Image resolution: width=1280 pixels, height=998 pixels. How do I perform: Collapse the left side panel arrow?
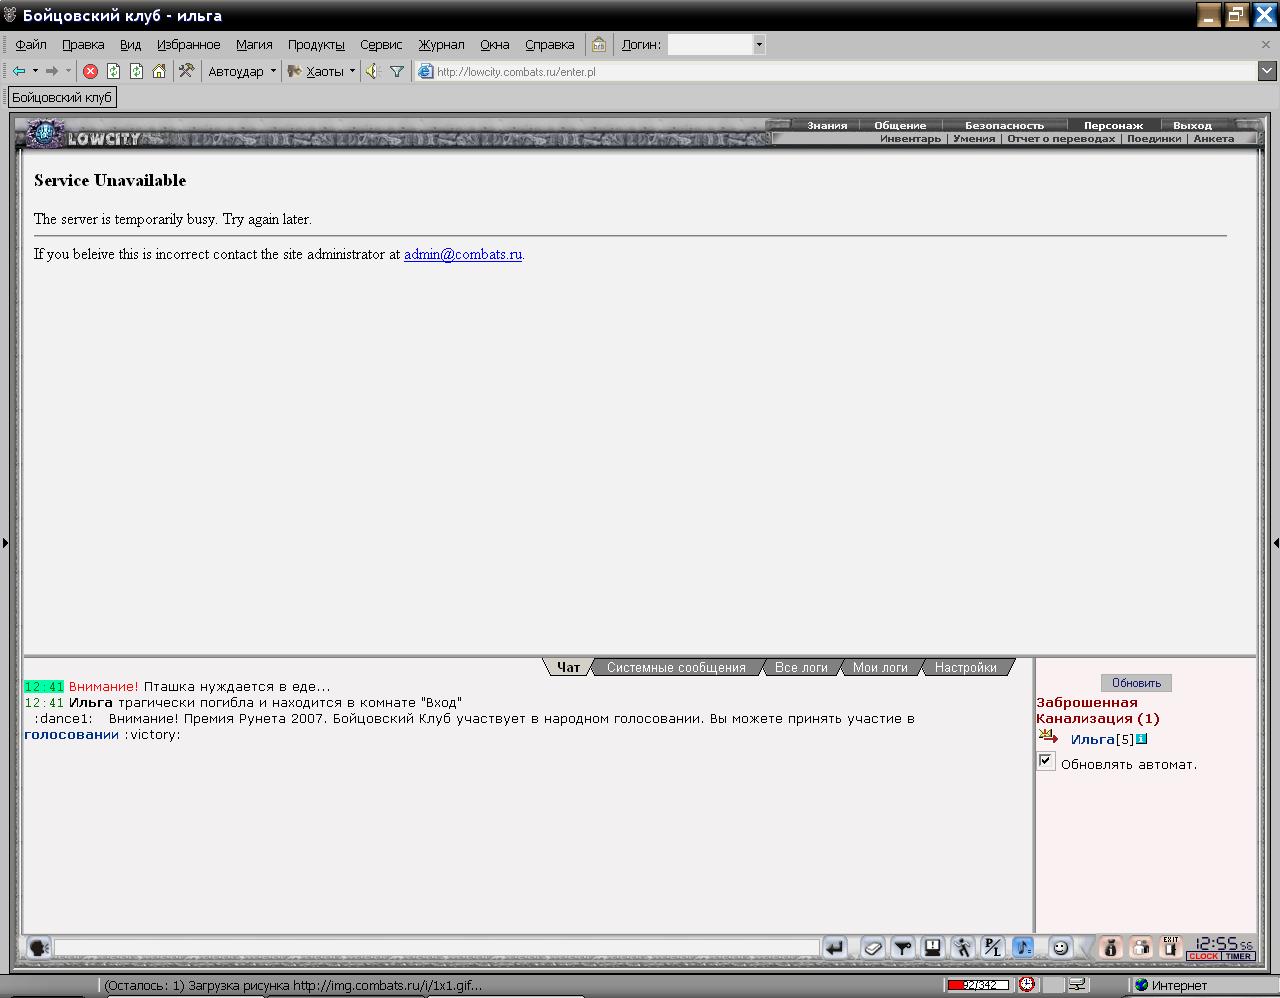click(x=5, y=543)
